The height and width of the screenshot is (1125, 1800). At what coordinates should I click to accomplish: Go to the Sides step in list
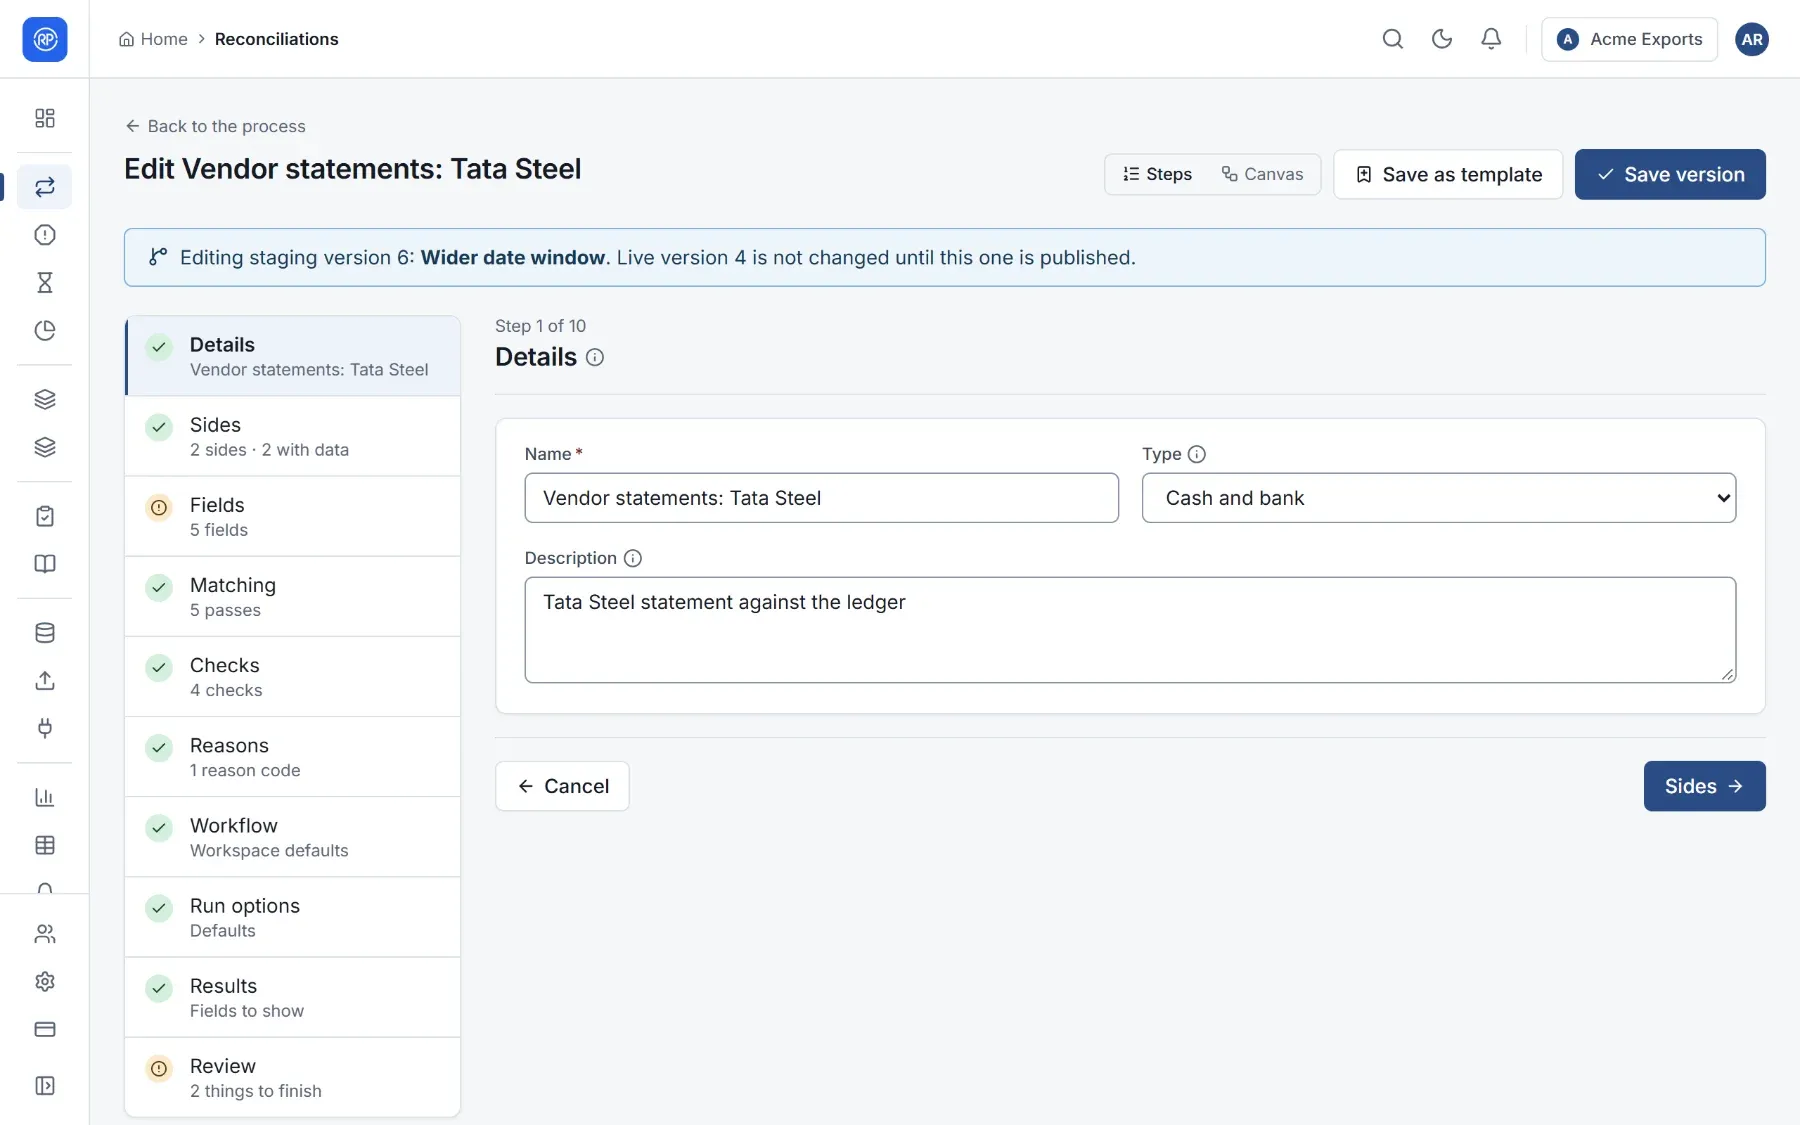coord(292,436)
